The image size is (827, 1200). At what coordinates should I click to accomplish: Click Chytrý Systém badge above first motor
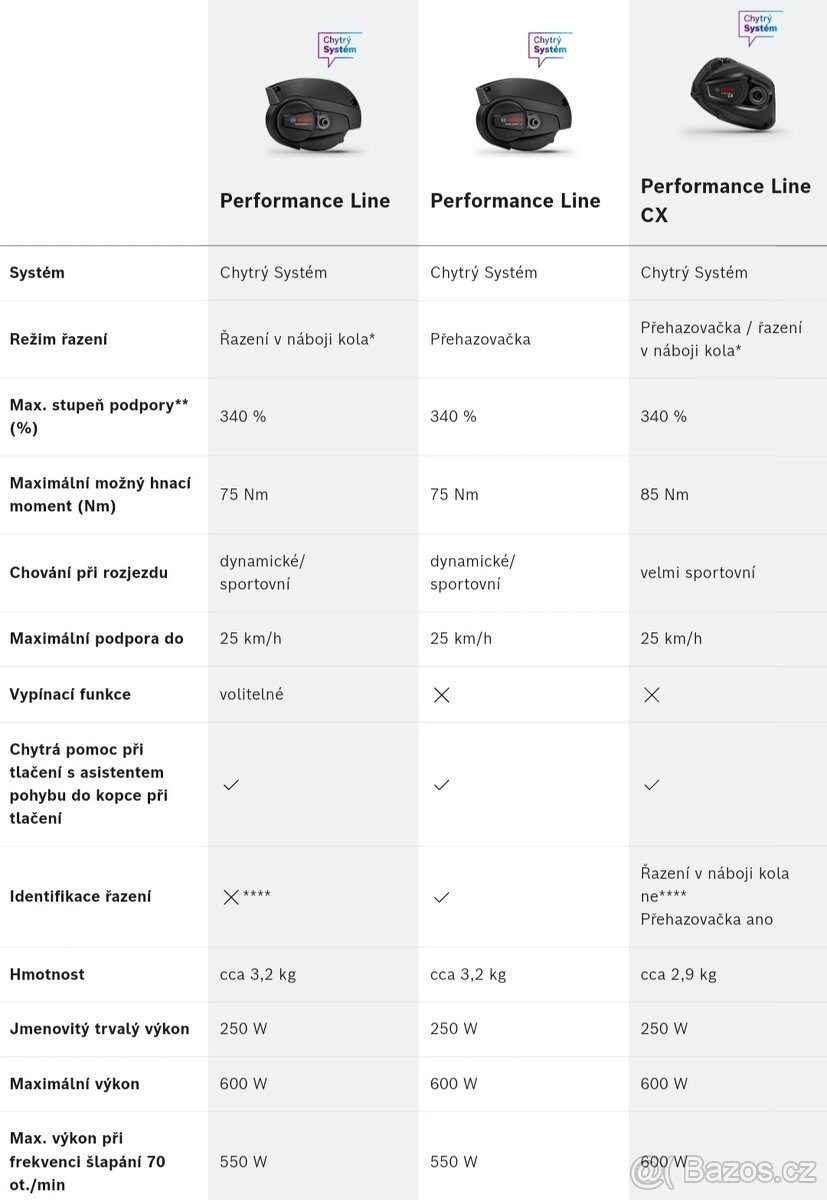340,46
